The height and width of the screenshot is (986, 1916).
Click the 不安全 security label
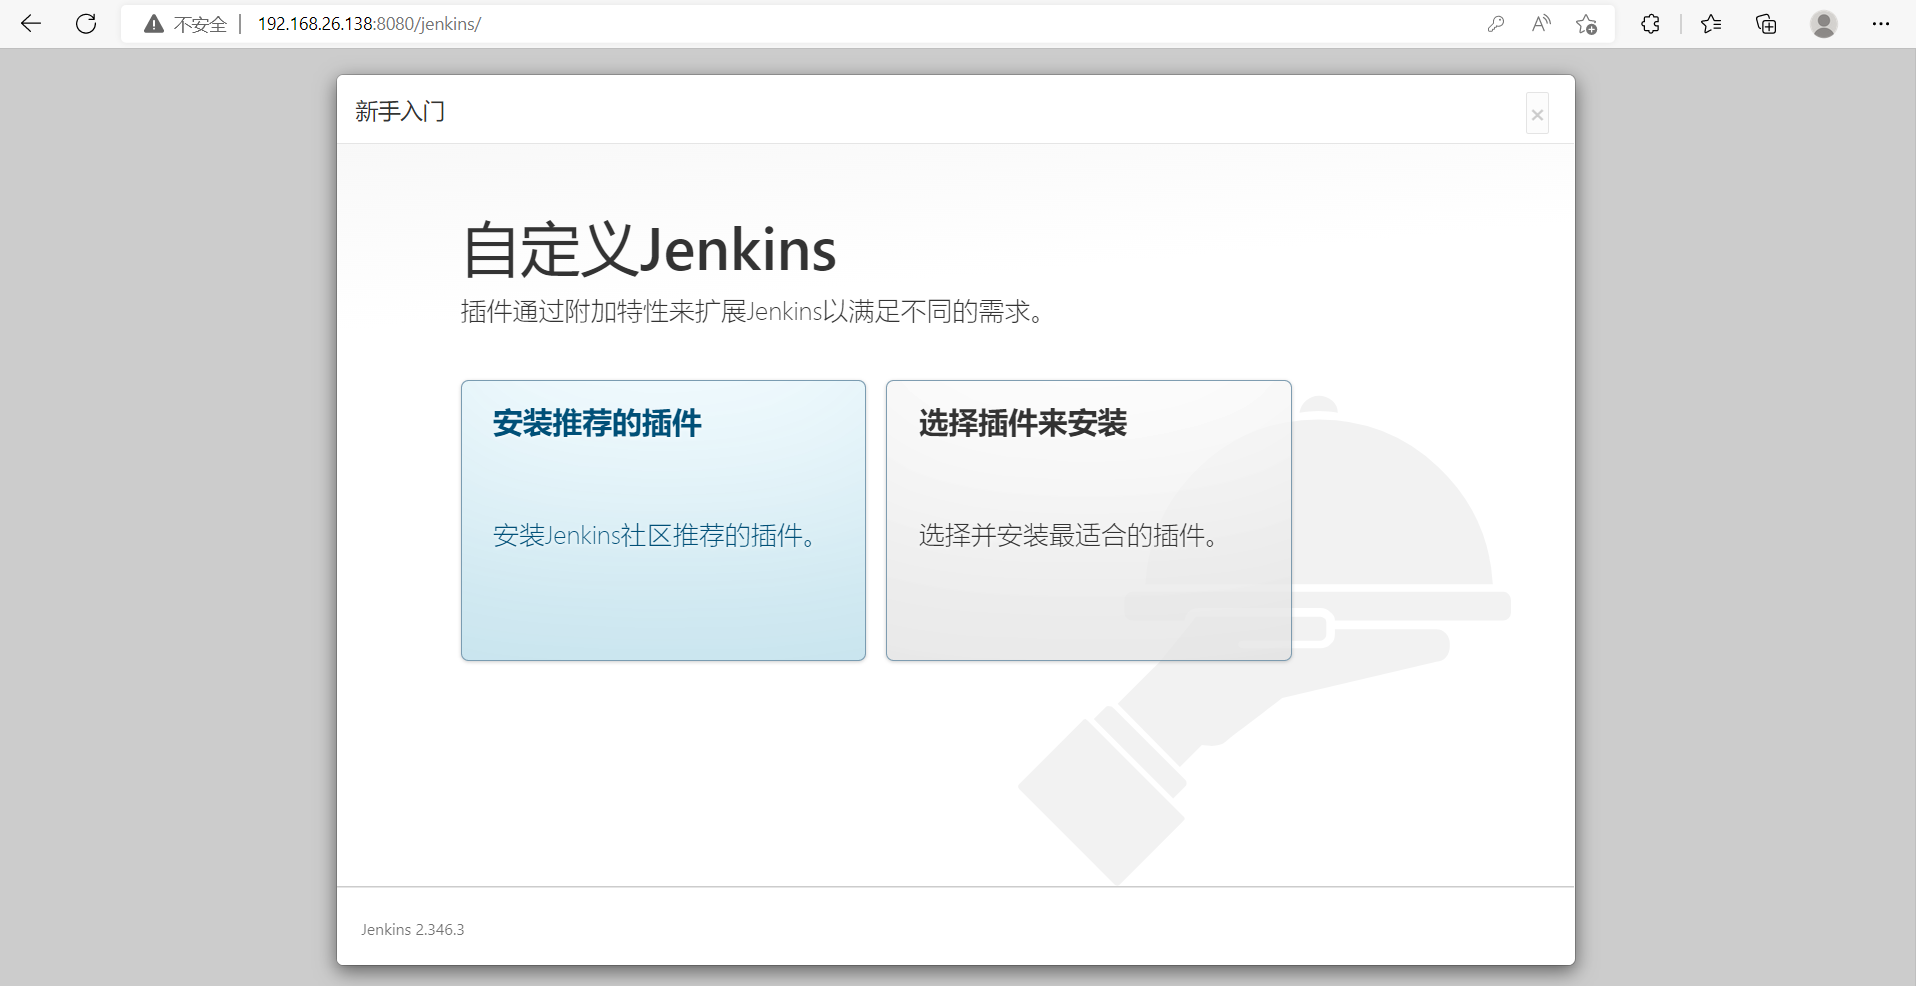(200, 24)
